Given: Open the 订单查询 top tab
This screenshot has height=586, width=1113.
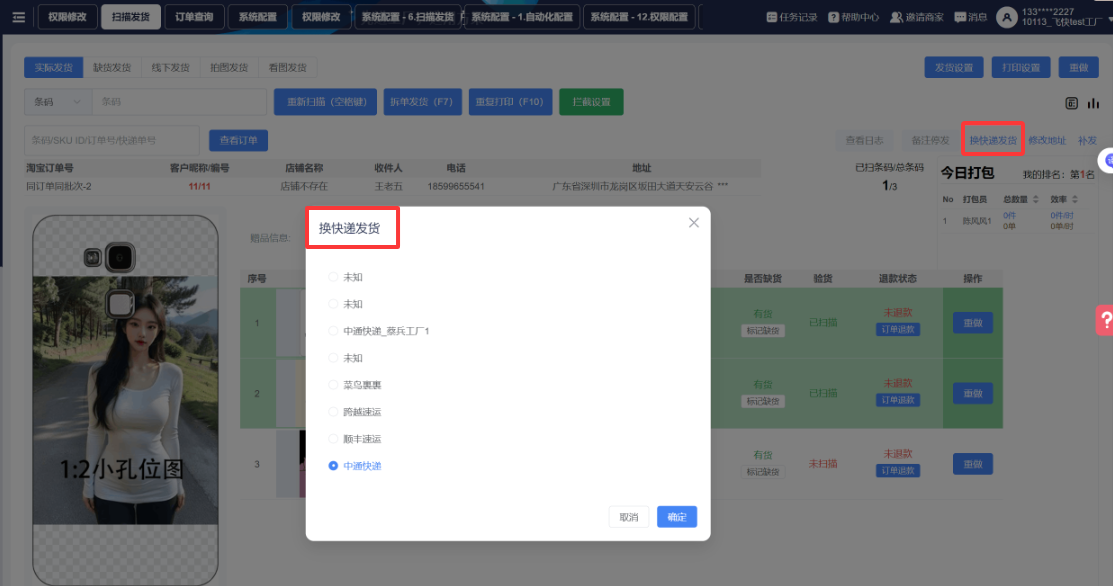Looking at the screenshot, I should pyautogui.click(x=194, y=17).
